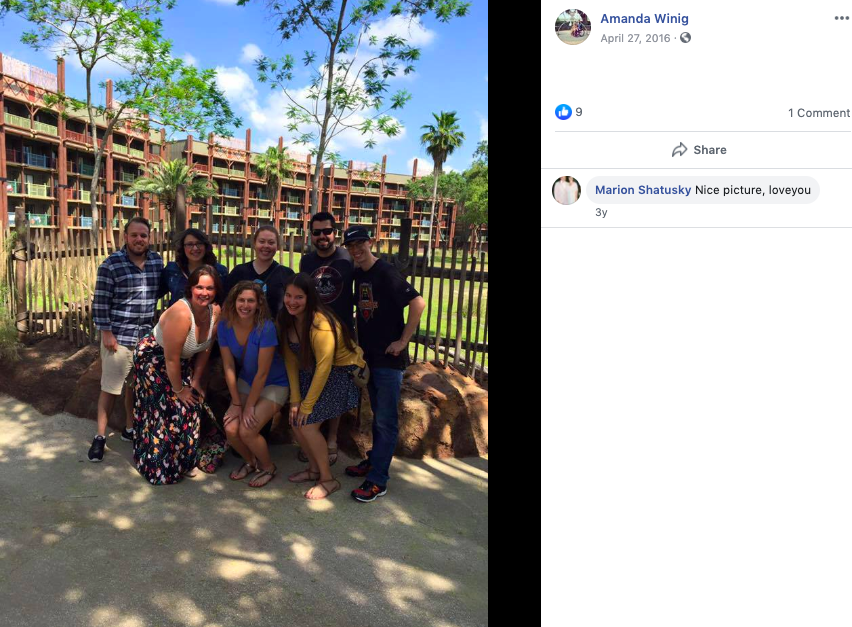Open Amanda Winig's profile picture

[x=573, y=27]
